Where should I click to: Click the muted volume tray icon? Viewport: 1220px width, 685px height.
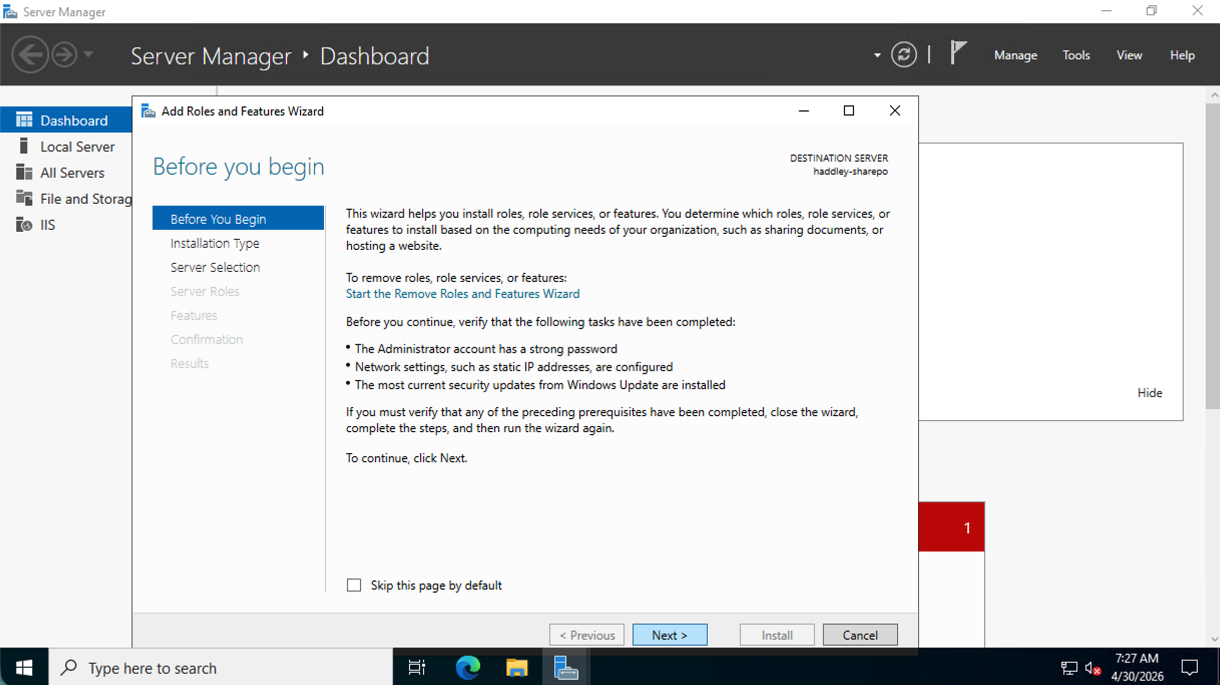pos(1093,668)
